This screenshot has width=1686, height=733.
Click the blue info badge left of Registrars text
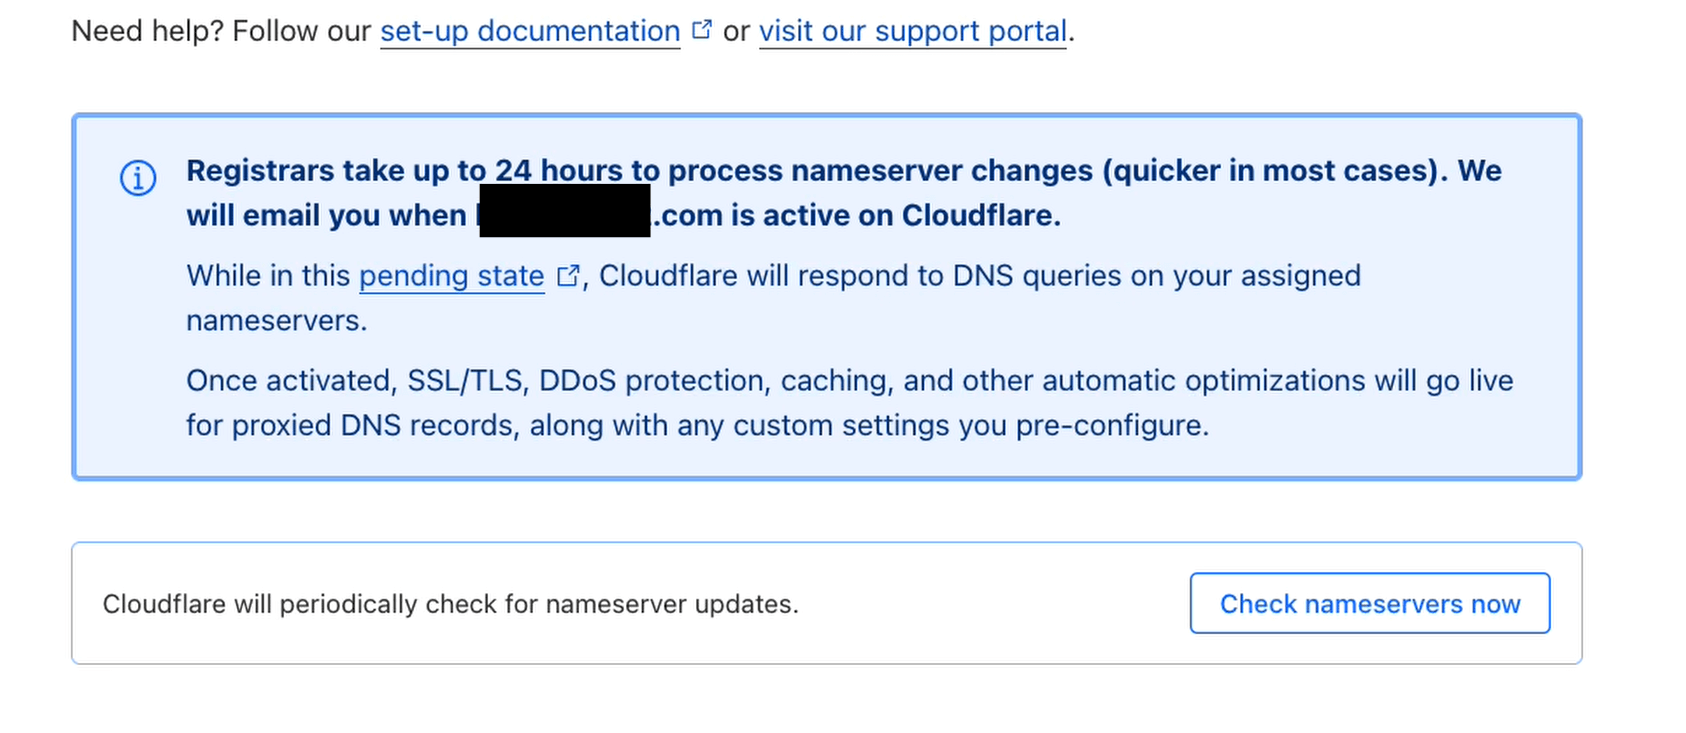point(137,178)
